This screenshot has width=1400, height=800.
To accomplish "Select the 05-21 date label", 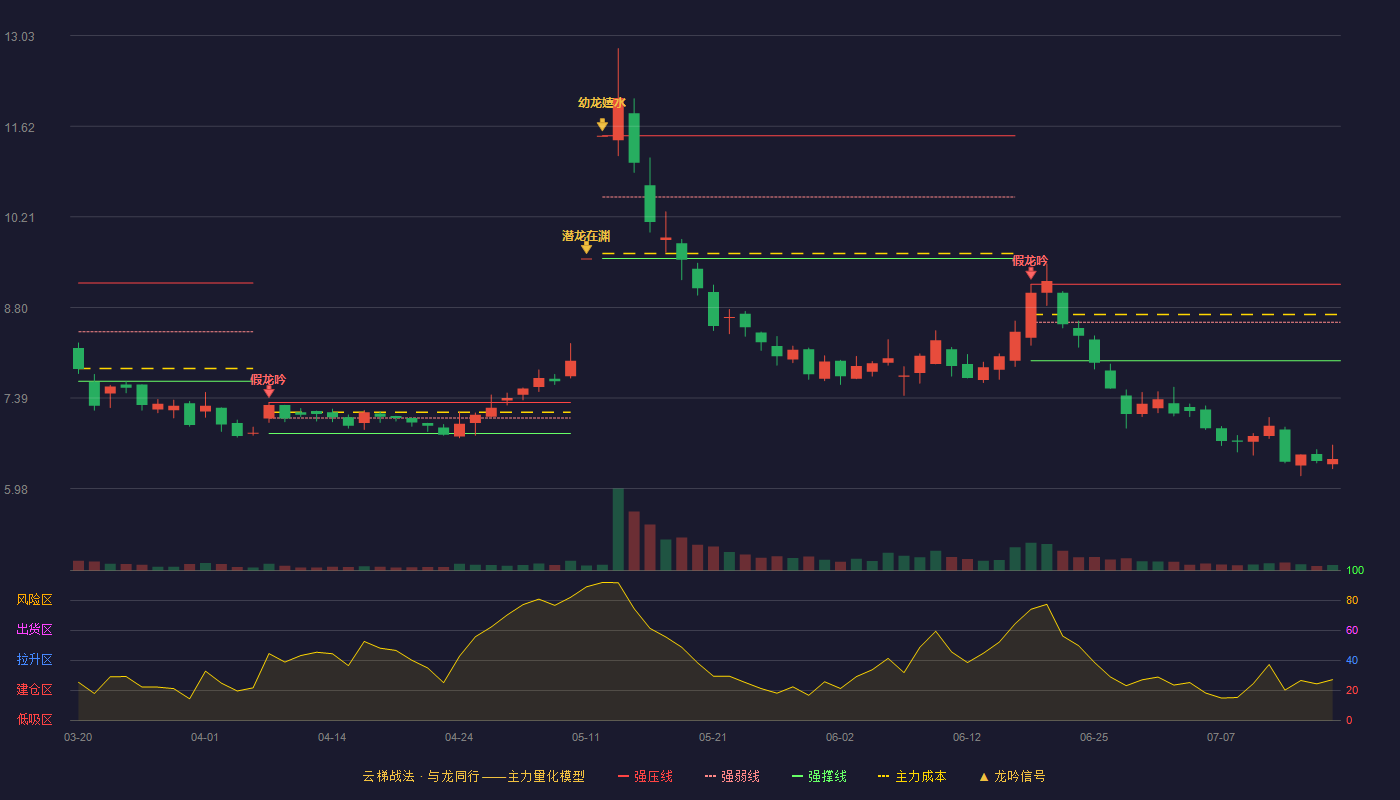I will point(713,737).
